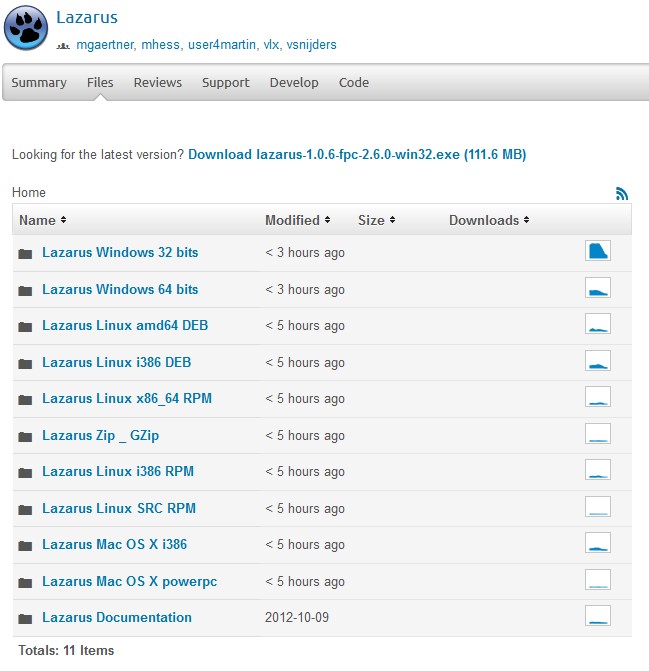Open the RSS feed icon
The width and height of the screenshot is (649, 671).
622,193
